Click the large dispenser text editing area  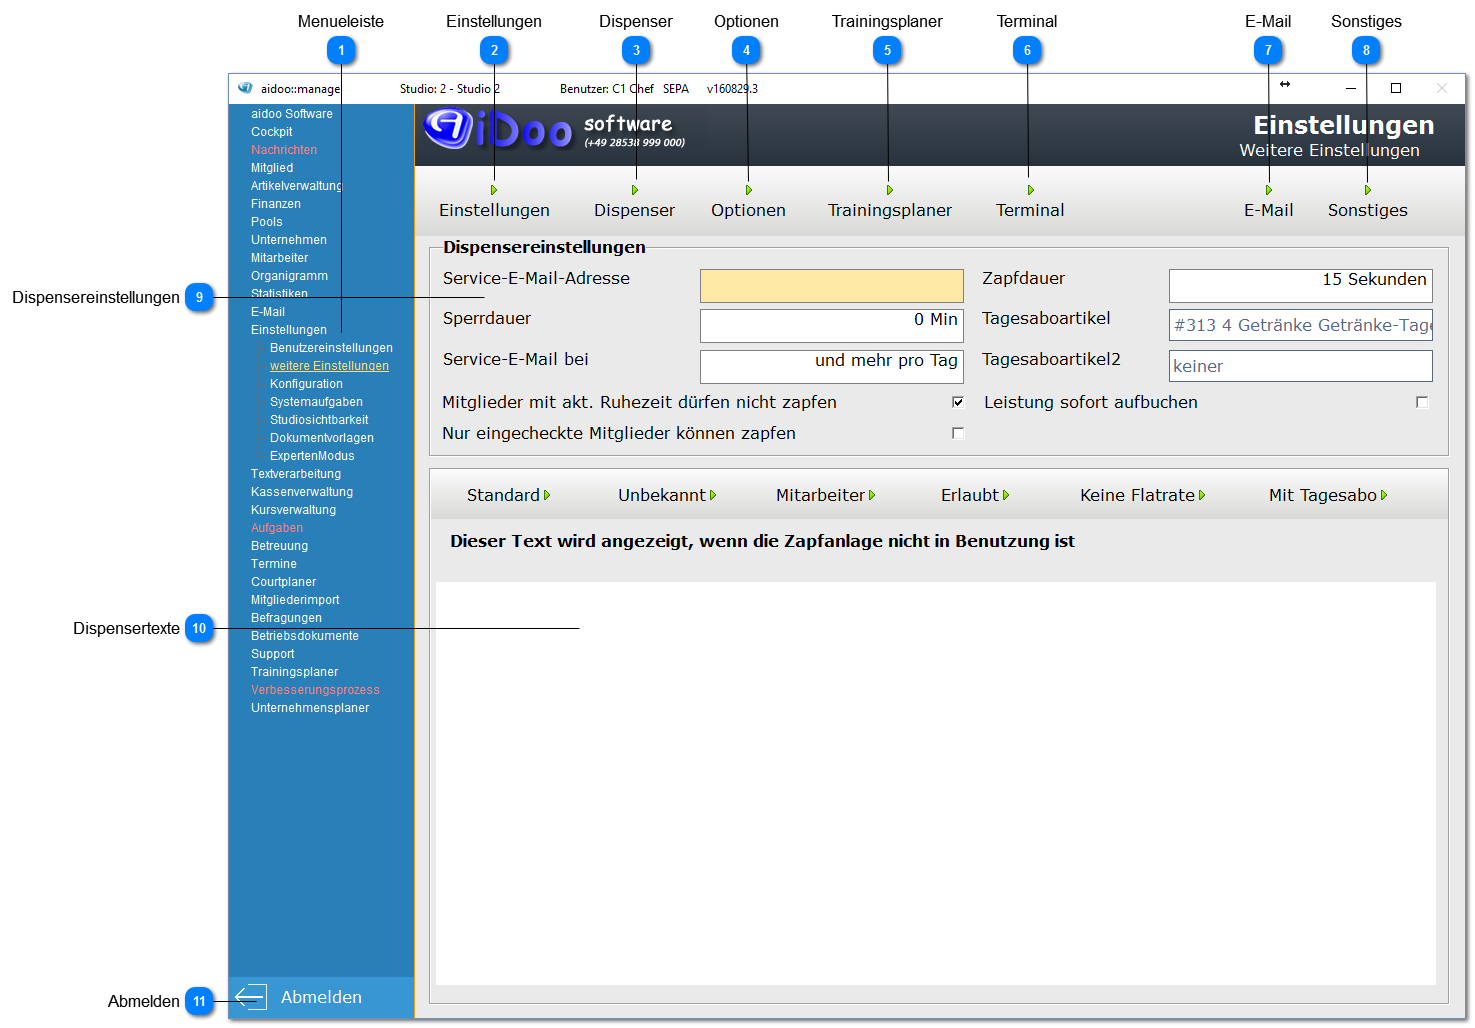point(936,783)
